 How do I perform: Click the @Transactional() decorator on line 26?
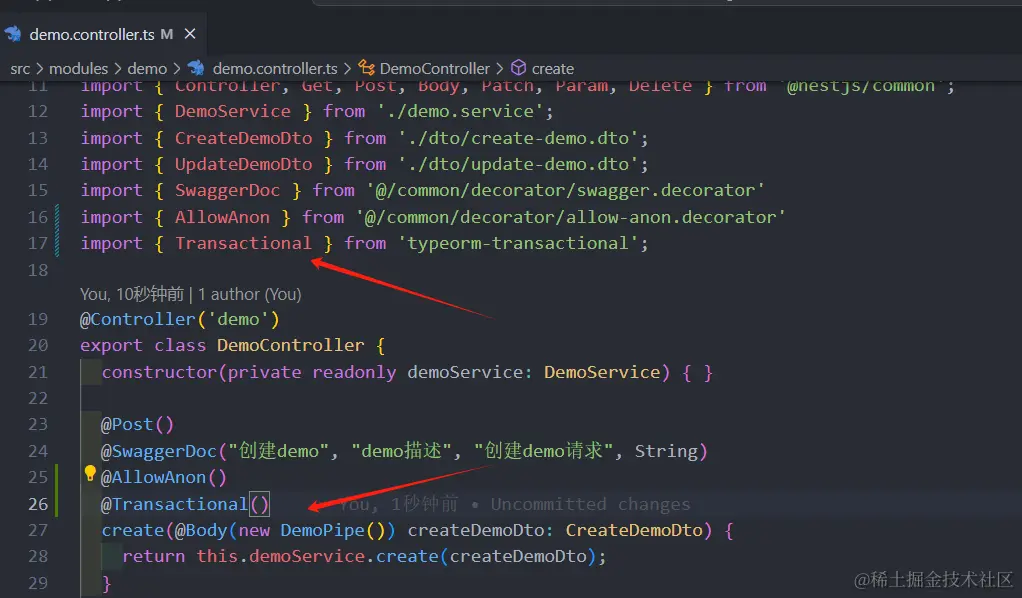(x=185, y=504)
